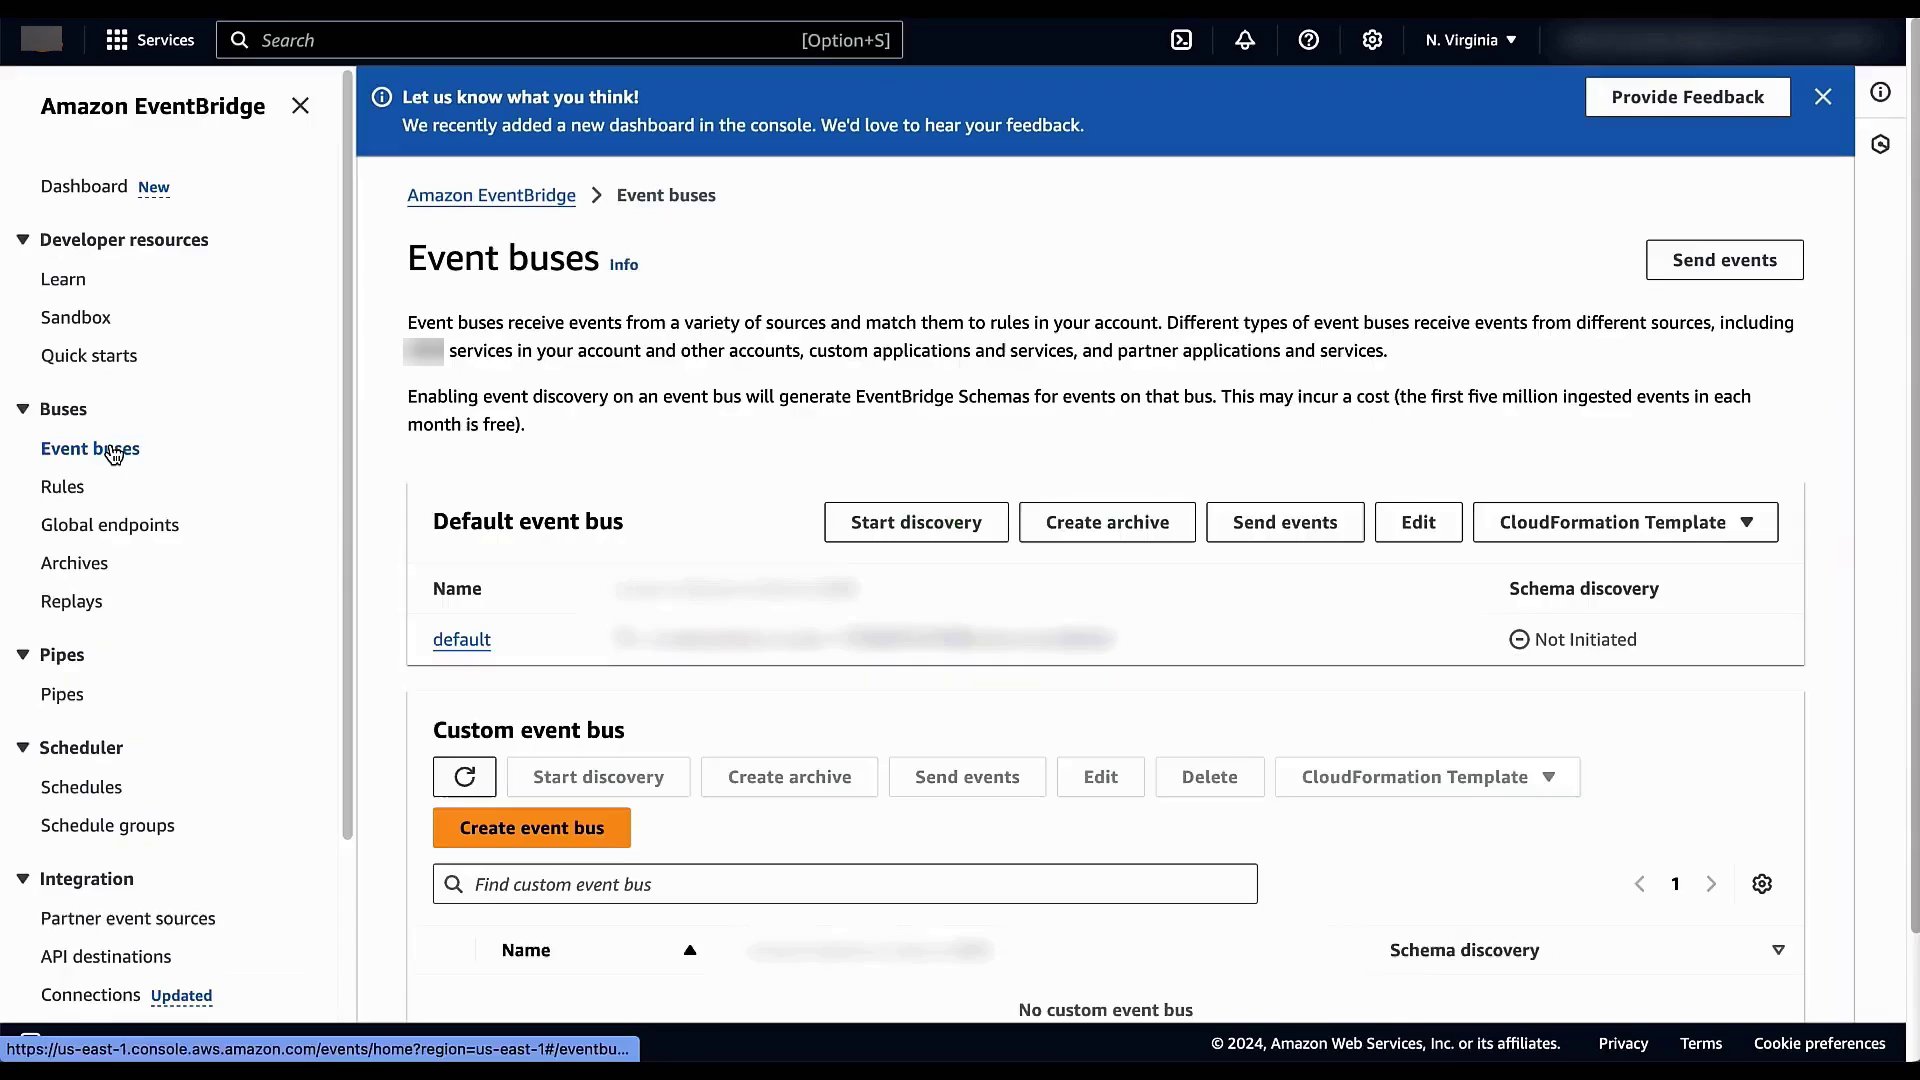Click Amazon EventBridge breadcrumb link

click(491, 195)
